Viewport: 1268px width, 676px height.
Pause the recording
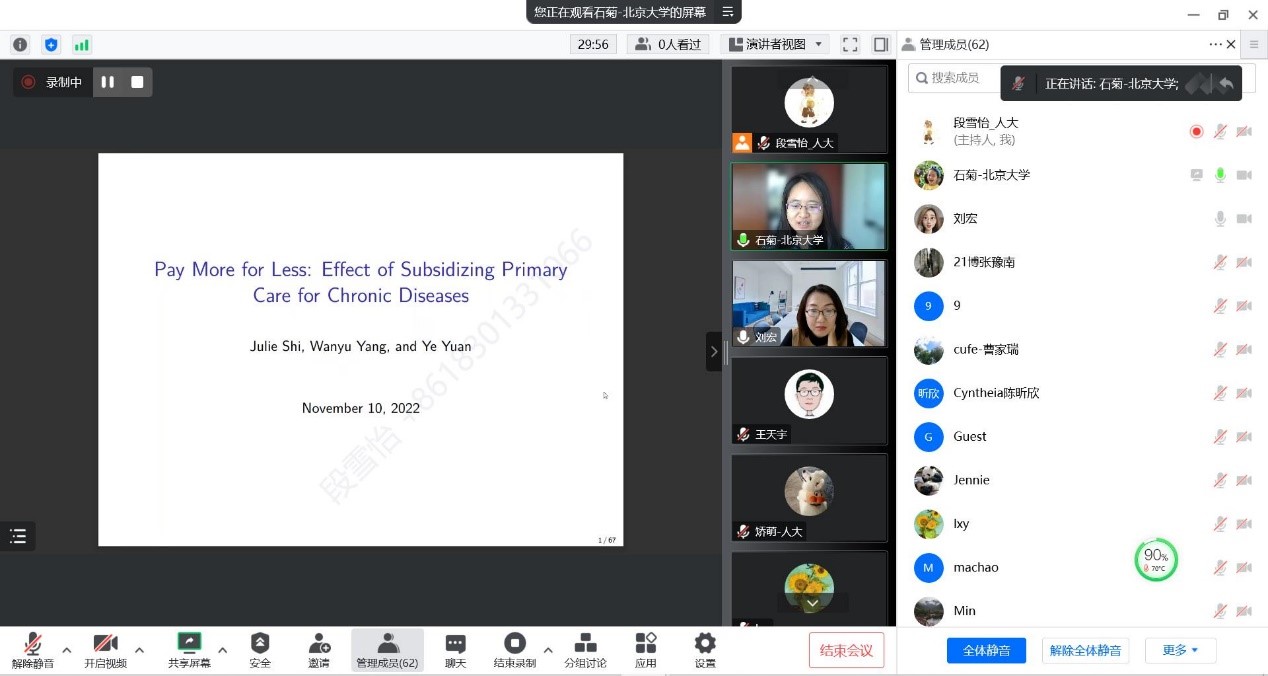click(x=108, y=82)
